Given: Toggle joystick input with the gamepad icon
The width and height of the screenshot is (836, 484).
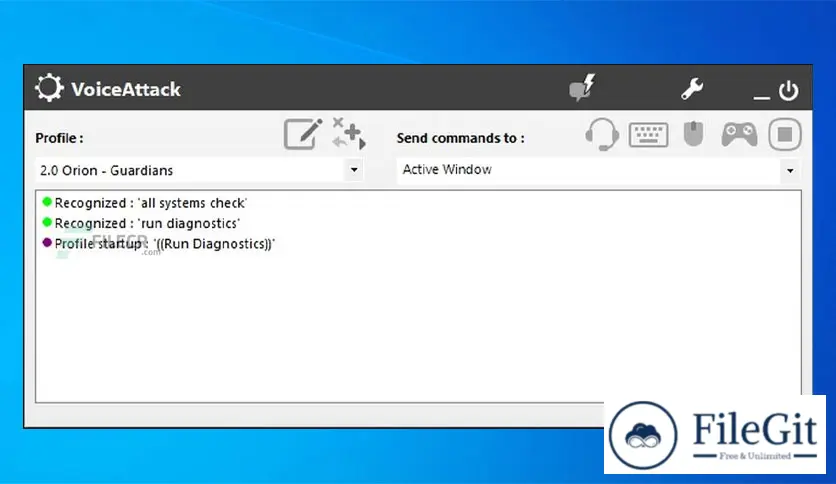Looking at the screenshot, I should tap(739, 134).
